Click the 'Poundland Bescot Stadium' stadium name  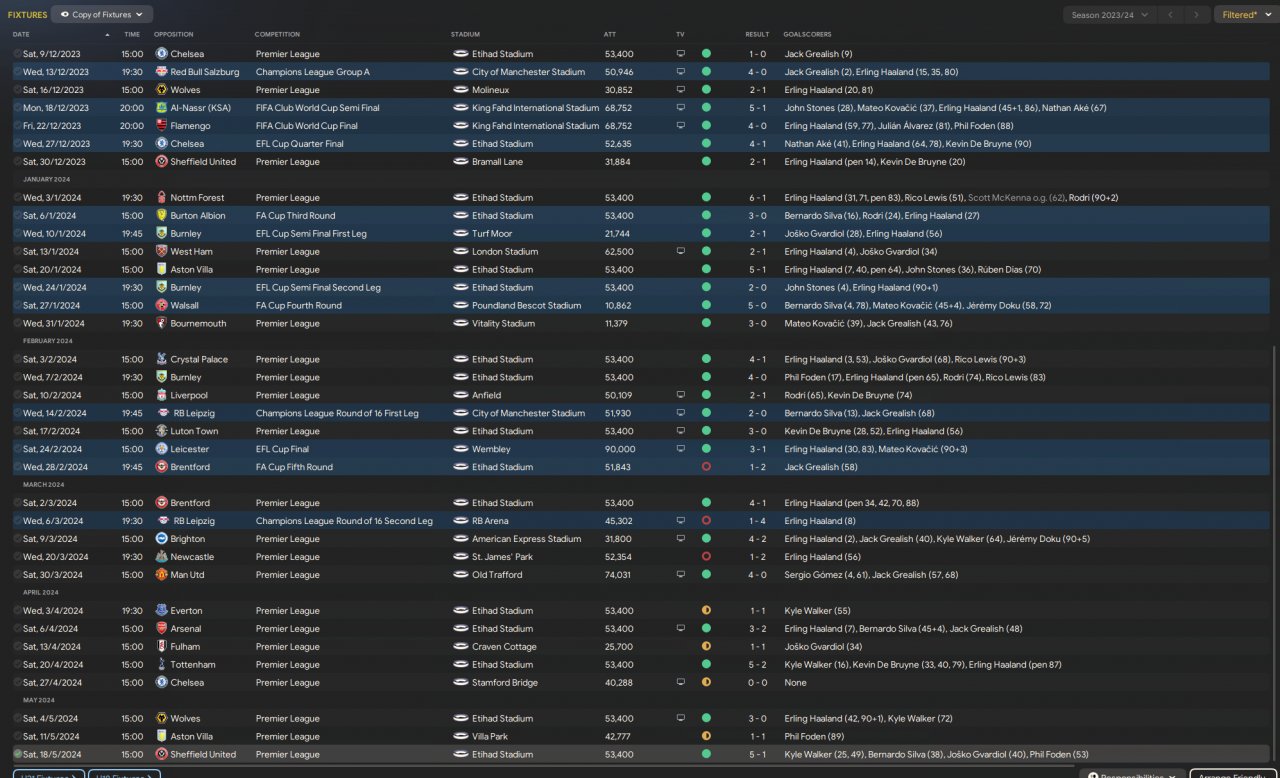pyautogui.click(x=526, y=306)
